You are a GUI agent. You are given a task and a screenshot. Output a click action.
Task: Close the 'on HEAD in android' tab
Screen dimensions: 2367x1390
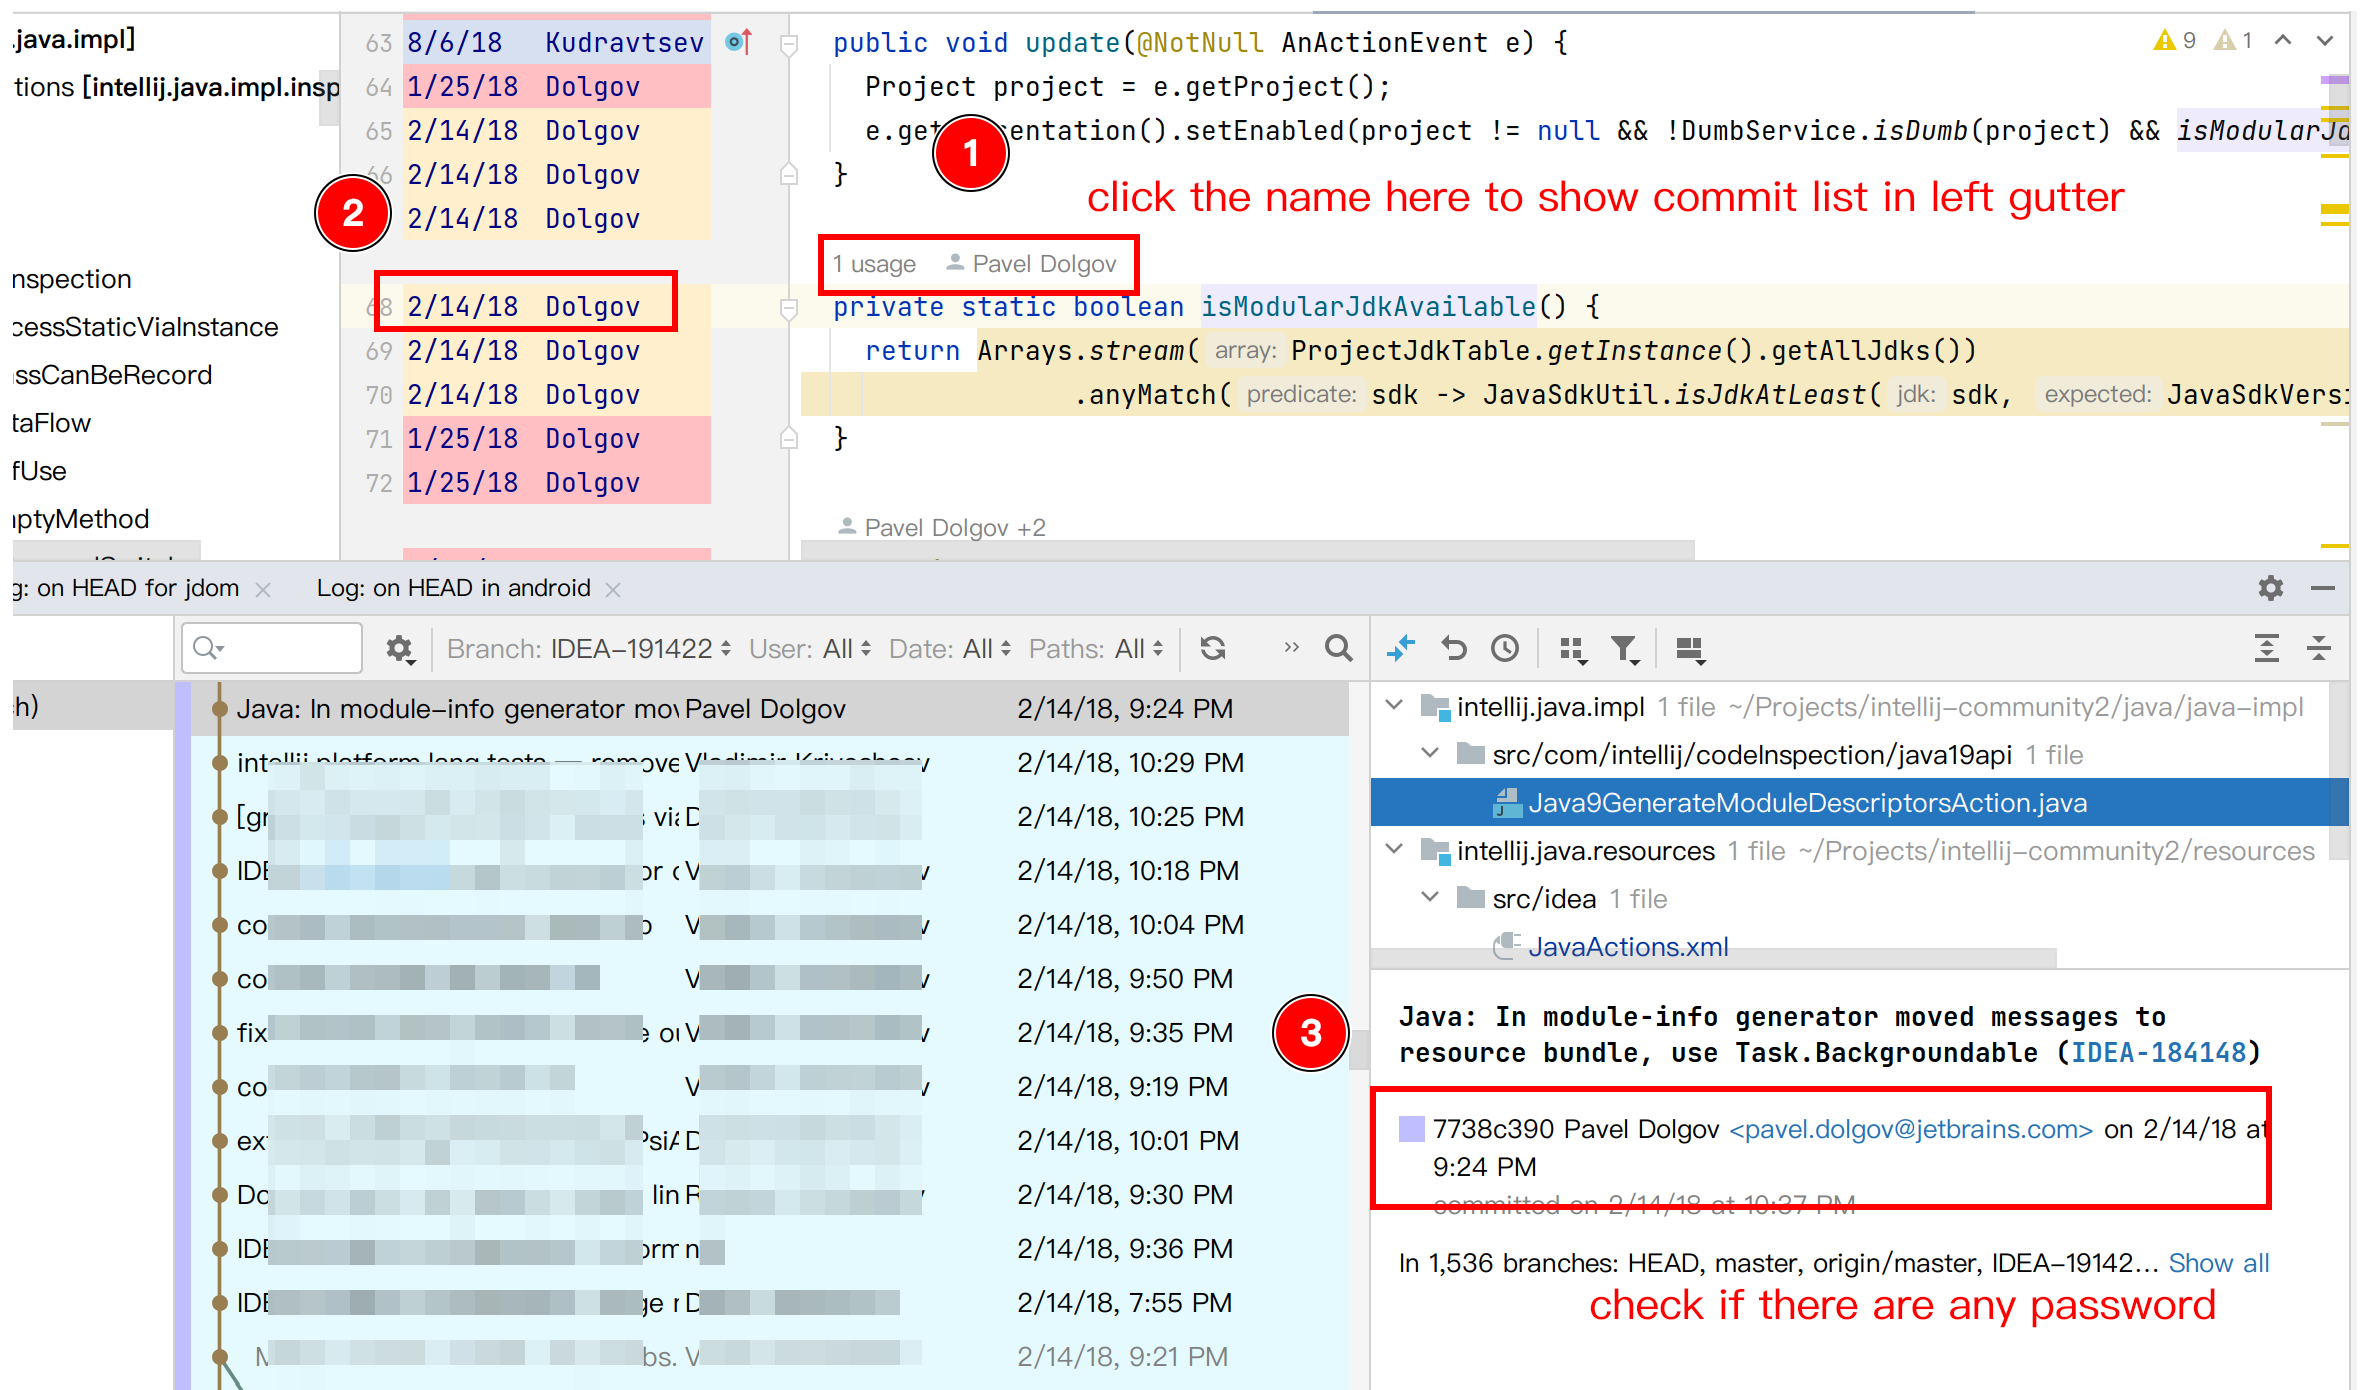point(613,590)
